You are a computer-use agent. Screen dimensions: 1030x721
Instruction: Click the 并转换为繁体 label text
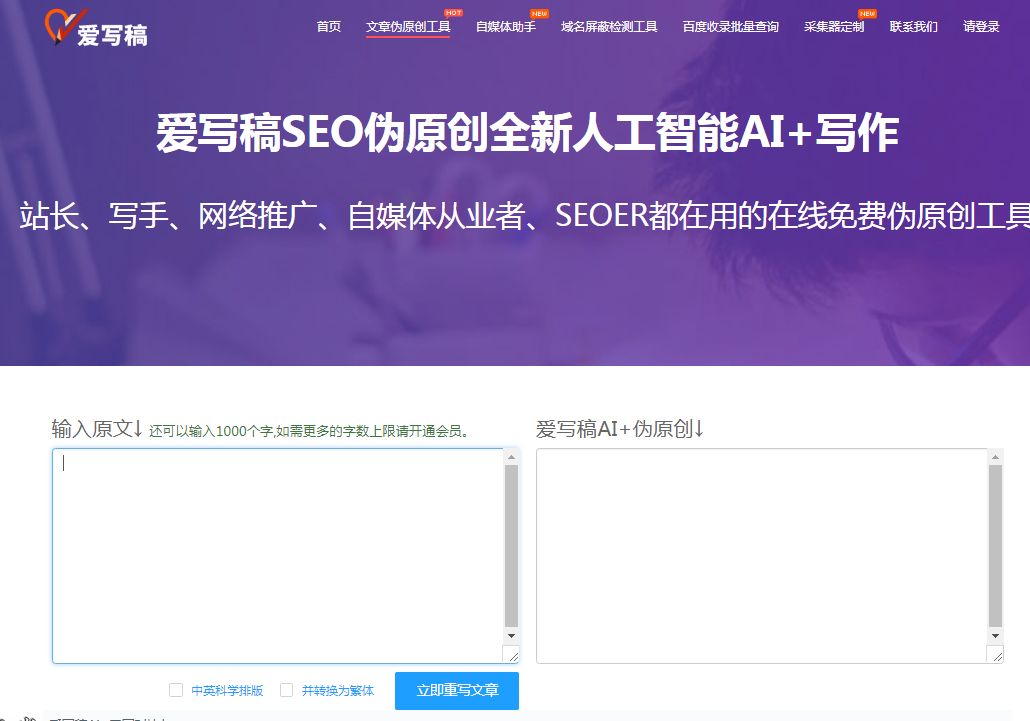point(338,691)
